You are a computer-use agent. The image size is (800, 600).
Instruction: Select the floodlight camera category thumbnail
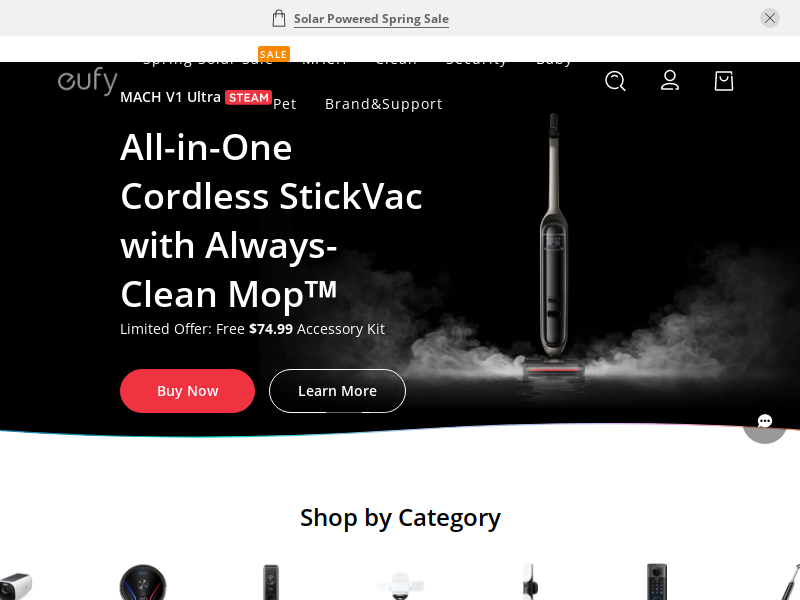[x=401, y=586]
